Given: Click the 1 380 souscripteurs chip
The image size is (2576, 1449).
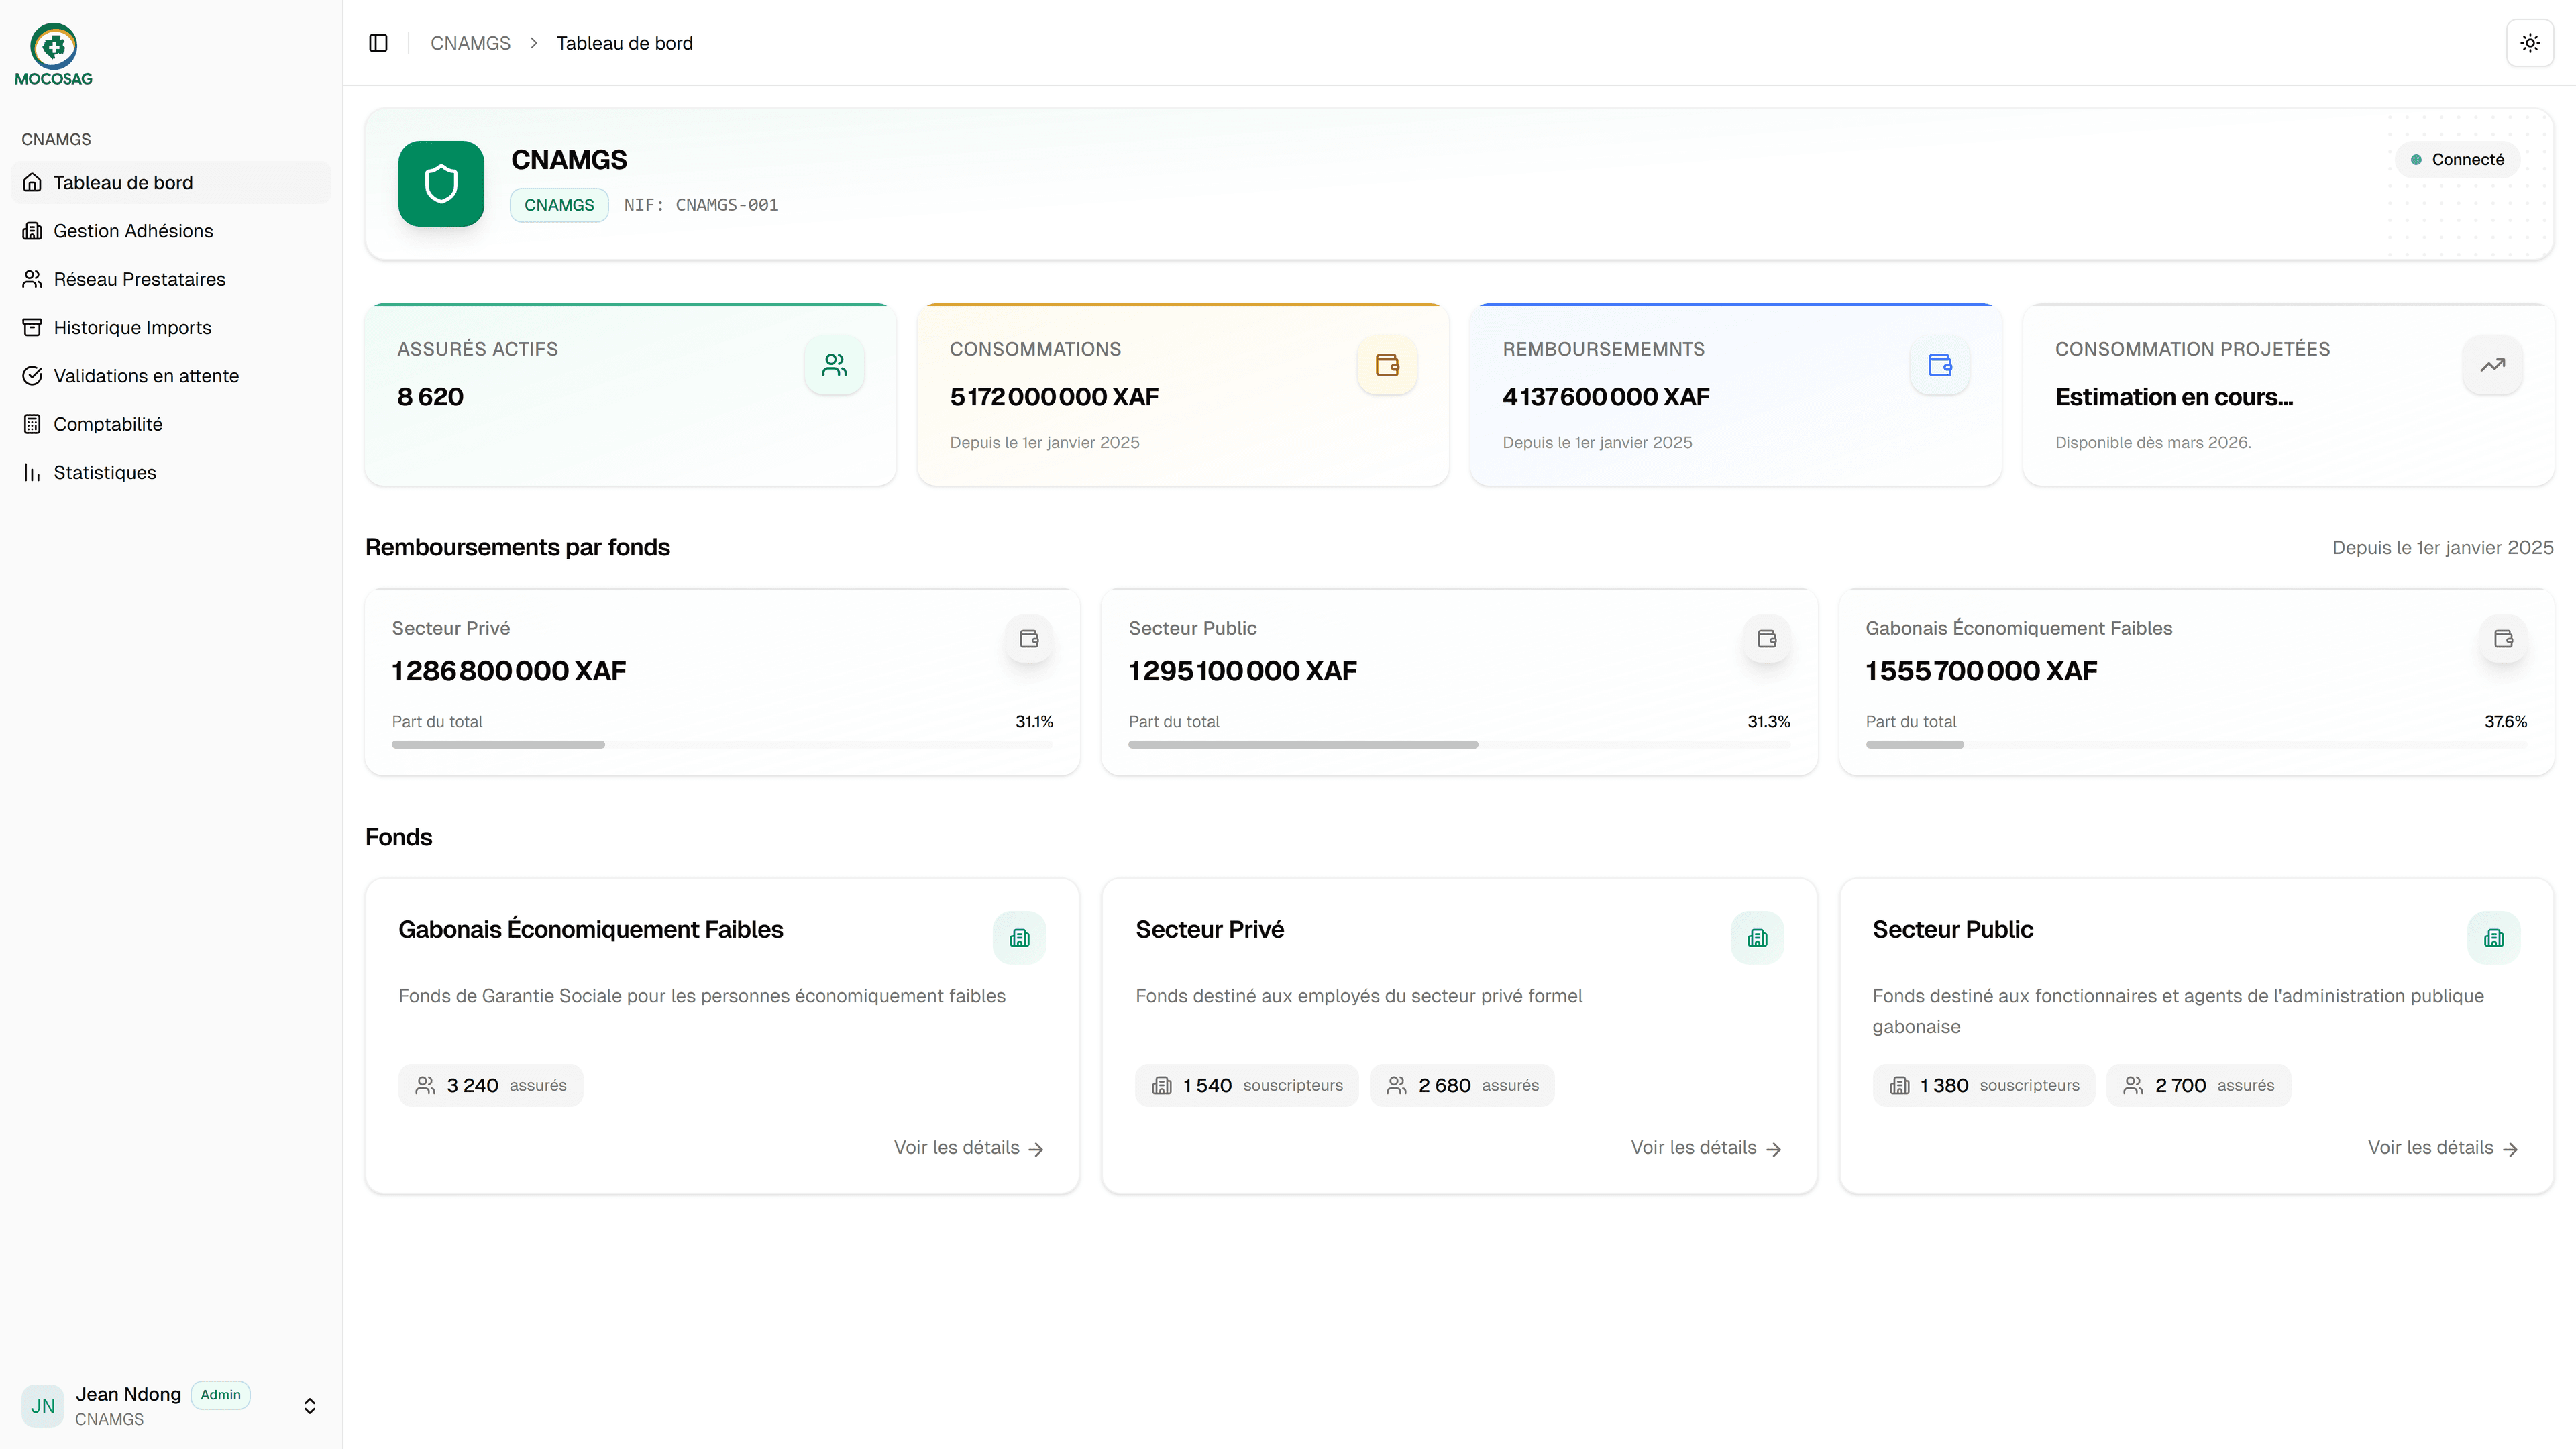Looking at the screenshot, I should click(x=1984, y=1086).
